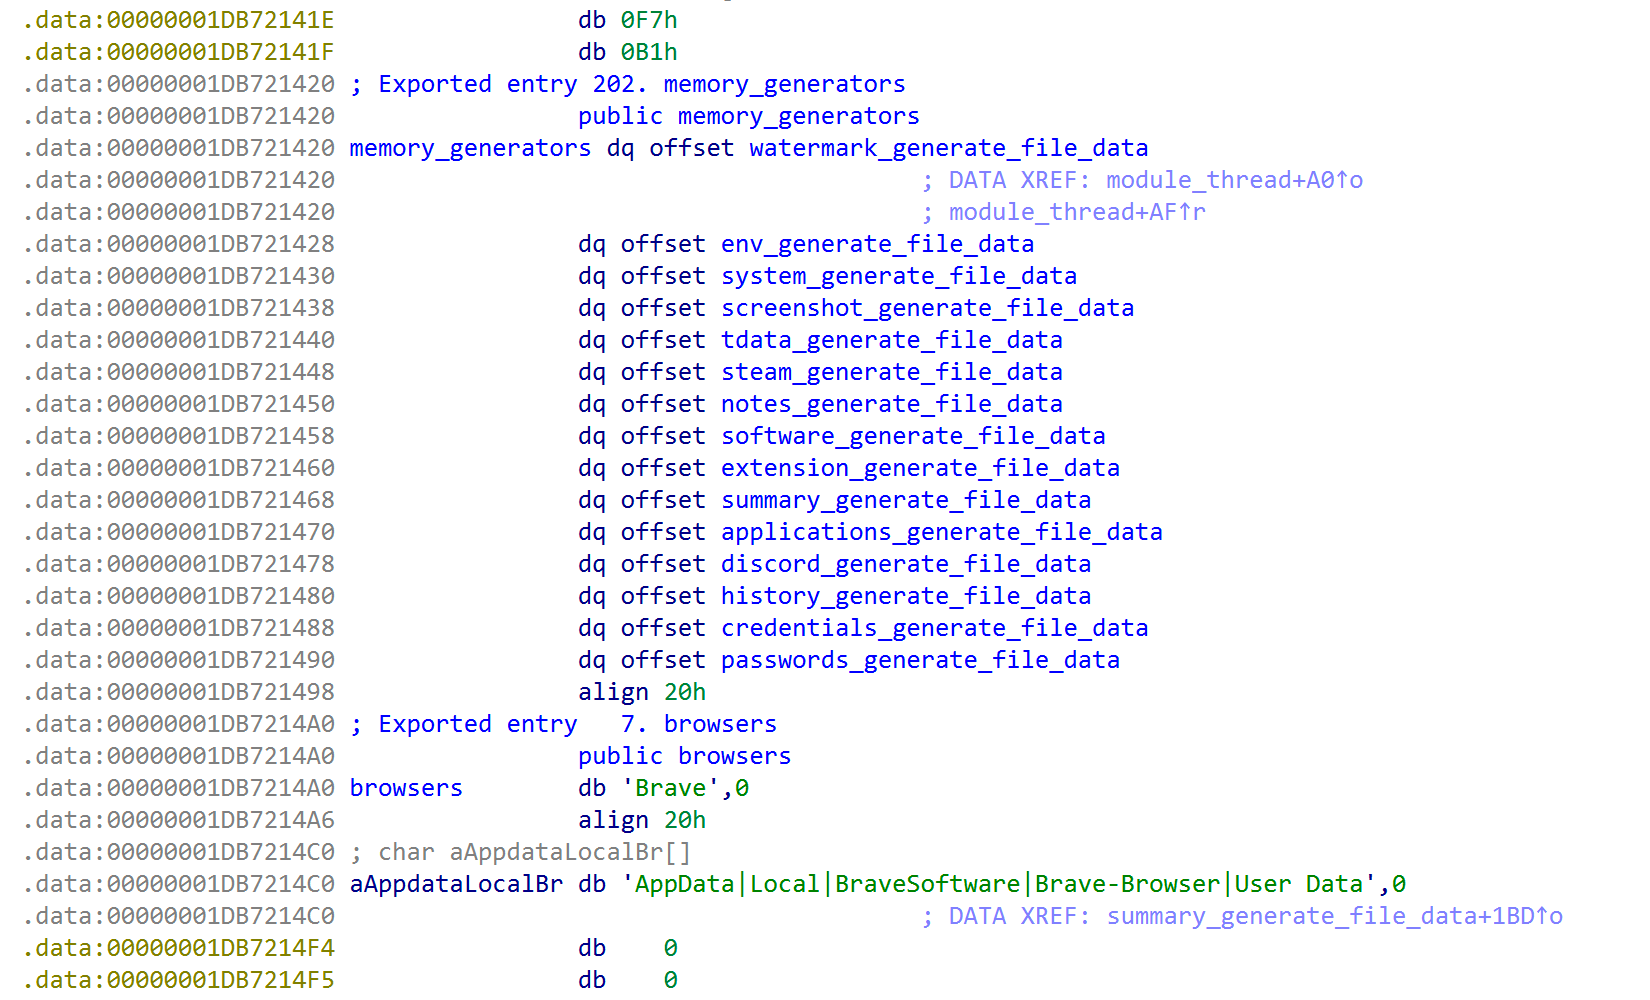Screen dimensions: 1650x1000
Task: Follow software_generate_file_data offset
Action: [912, 435]
